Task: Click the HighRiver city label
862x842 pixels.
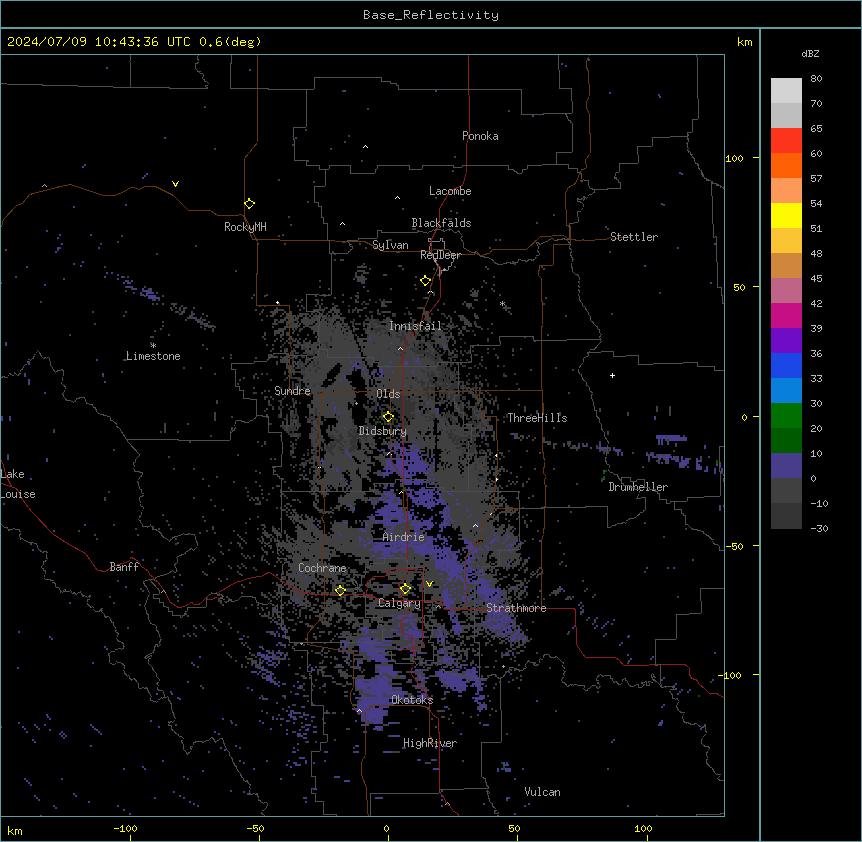Action: 430,743
